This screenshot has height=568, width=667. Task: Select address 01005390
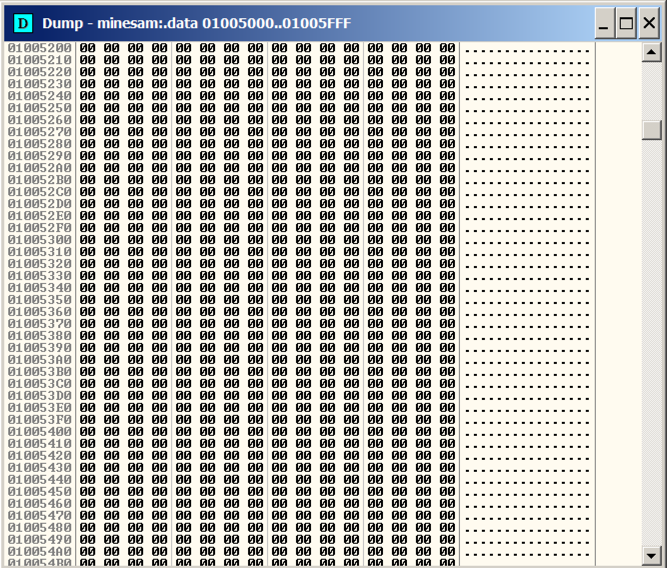tap(40, 348)
